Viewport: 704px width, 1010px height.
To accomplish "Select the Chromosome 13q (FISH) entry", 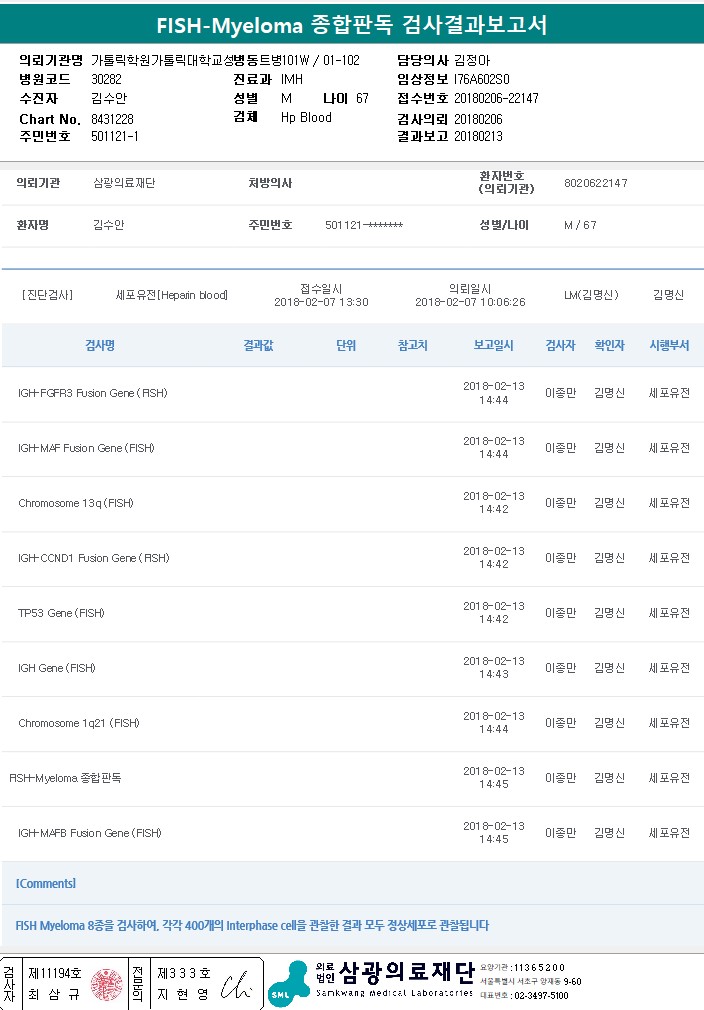I will click(76, 503).
